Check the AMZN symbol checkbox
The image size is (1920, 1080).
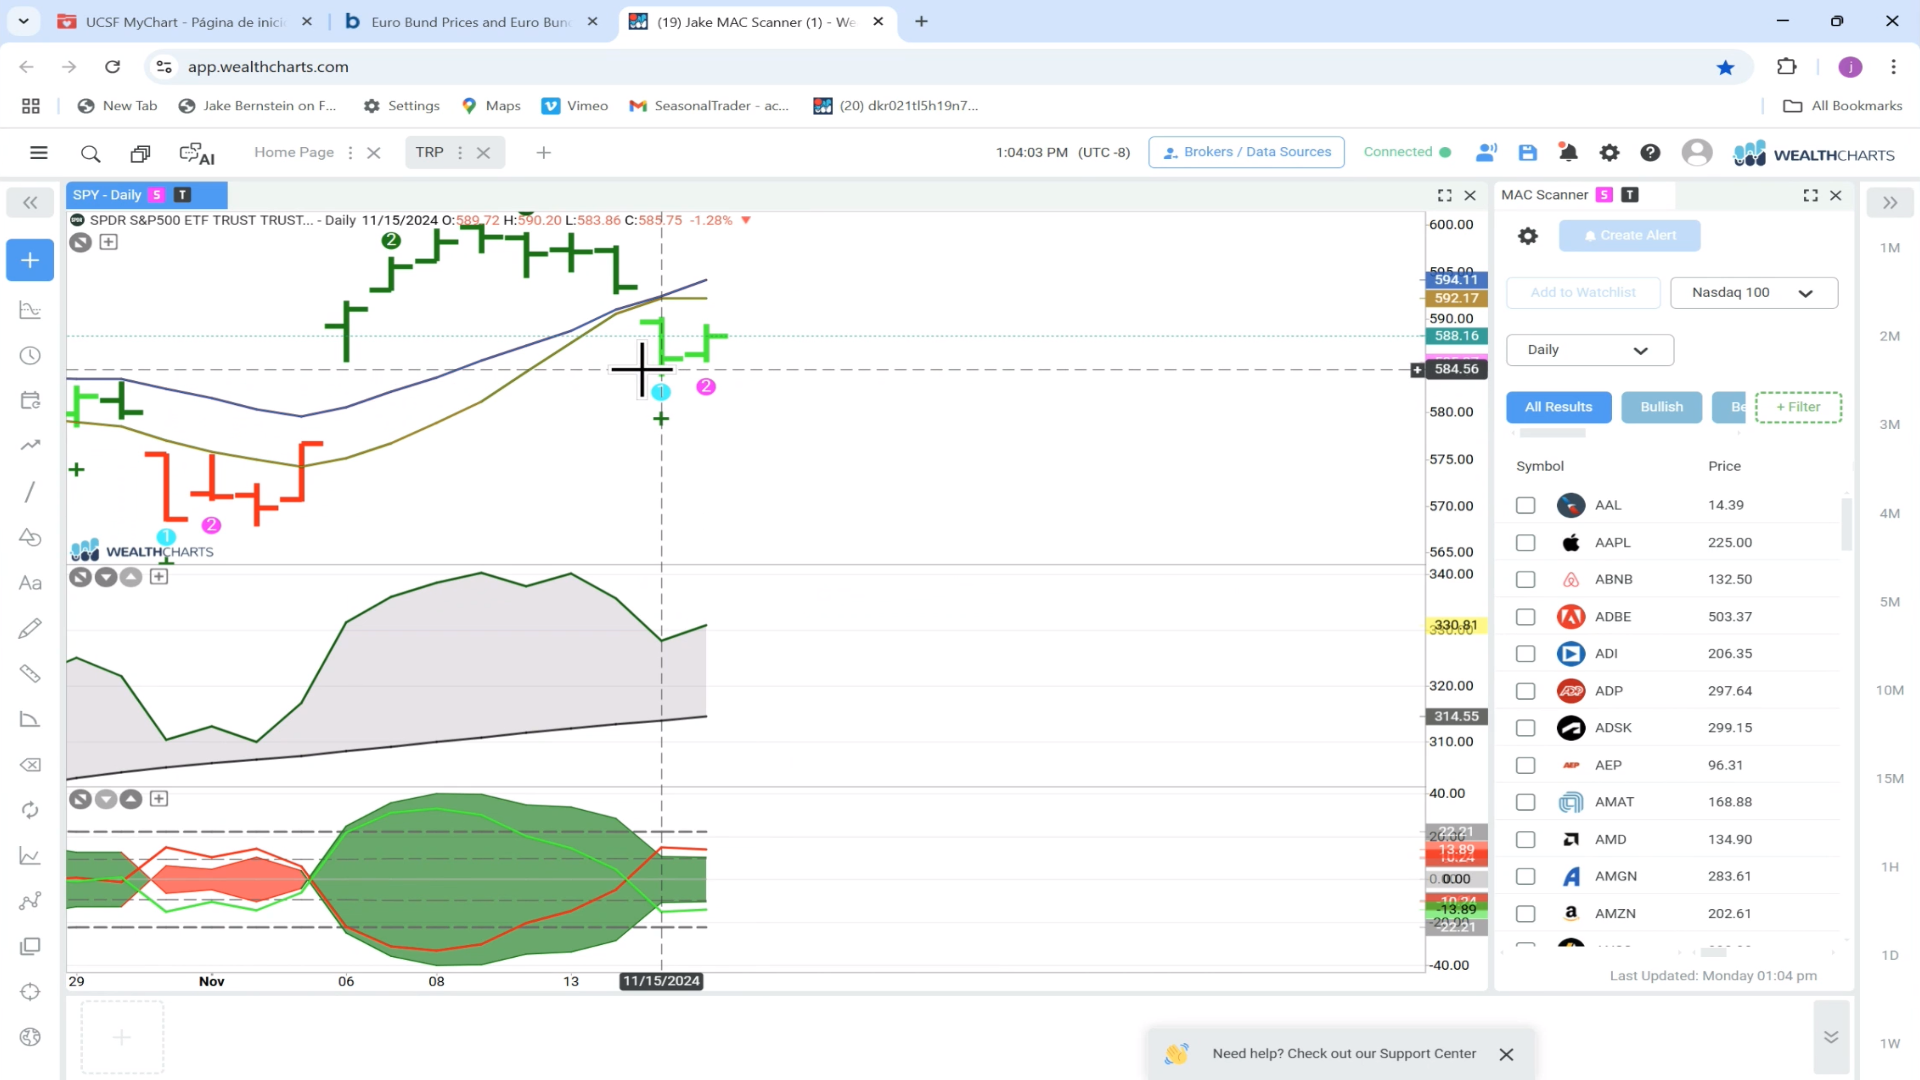[x=1525, y=914]
